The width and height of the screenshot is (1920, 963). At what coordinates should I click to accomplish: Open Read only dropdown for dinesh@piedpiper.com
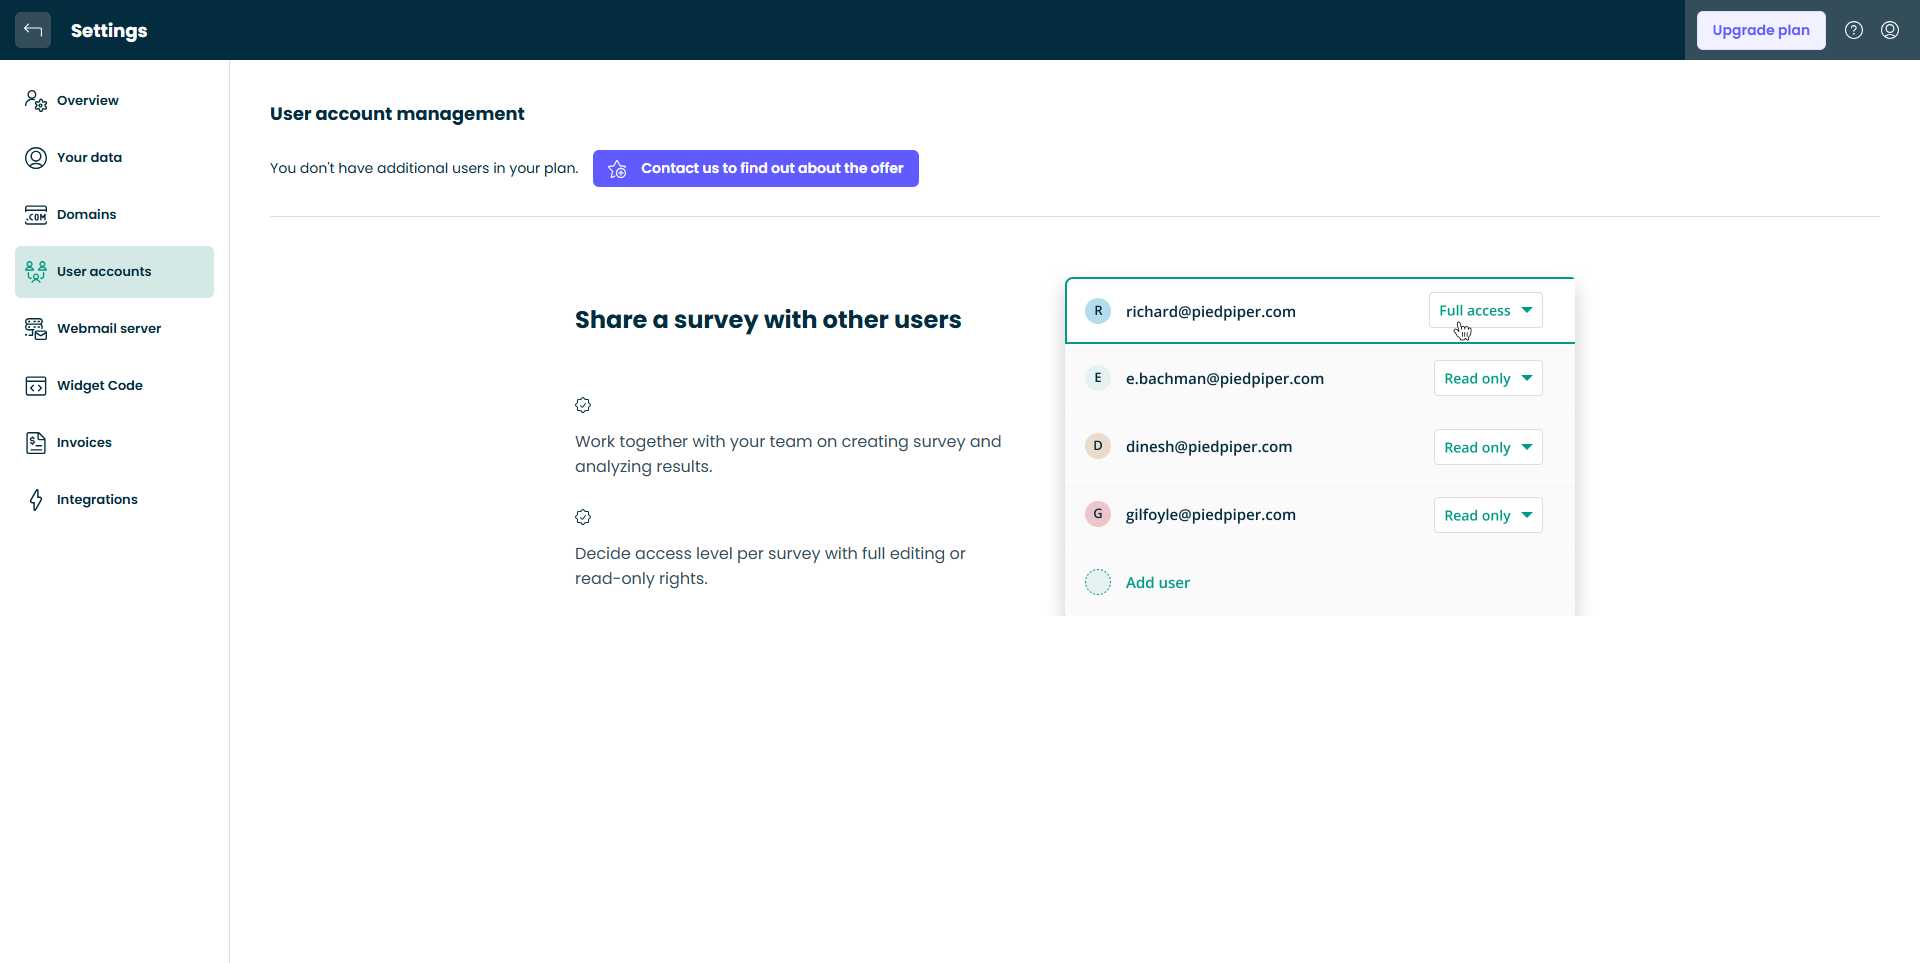pos(1487,447)
